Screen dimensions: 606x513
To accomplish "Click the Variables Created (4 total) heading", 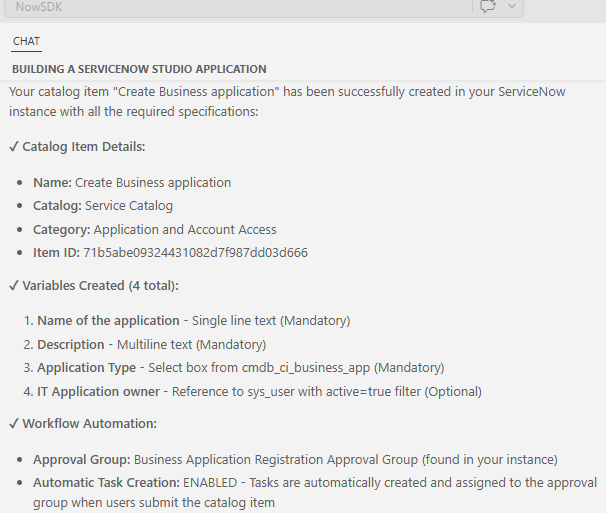I will (100, 286).
